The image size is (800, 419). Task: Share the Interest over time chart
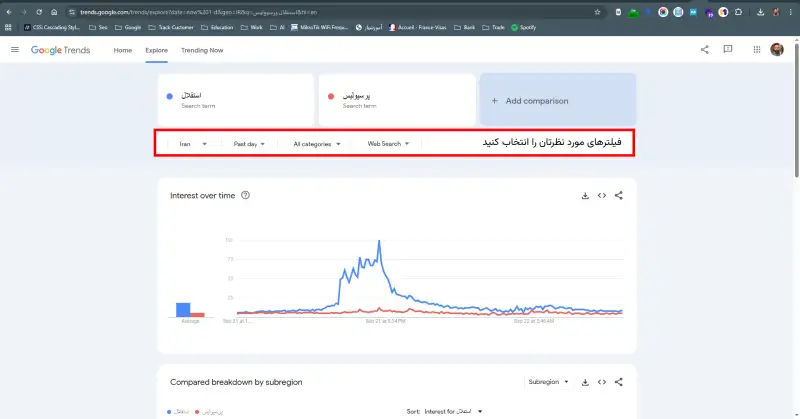tap(619, 196)
